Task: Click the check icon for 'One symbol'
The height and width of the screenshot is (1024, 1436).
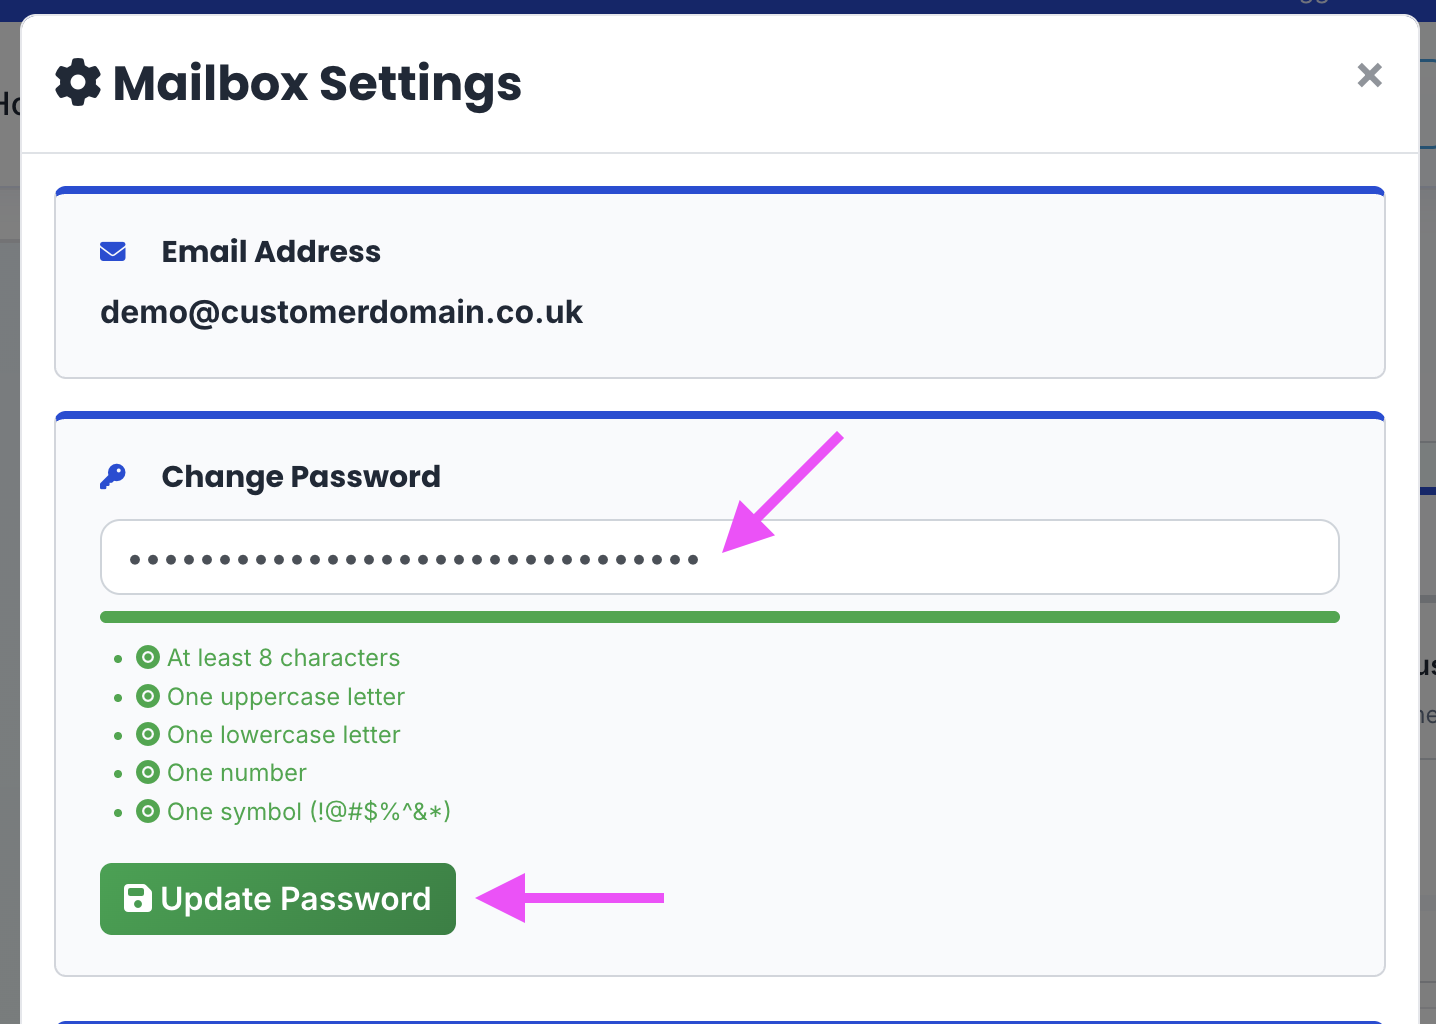Action: [x=148, y=811]
